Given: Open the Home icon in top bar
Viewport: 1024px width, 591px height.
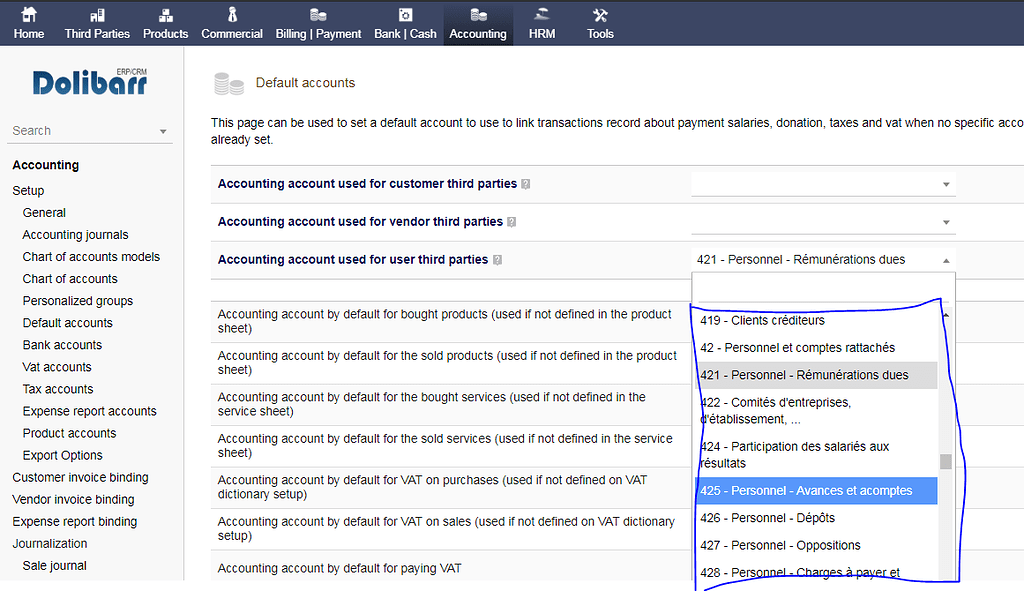Looking at the screenshot, I should [x=28, y=16].
